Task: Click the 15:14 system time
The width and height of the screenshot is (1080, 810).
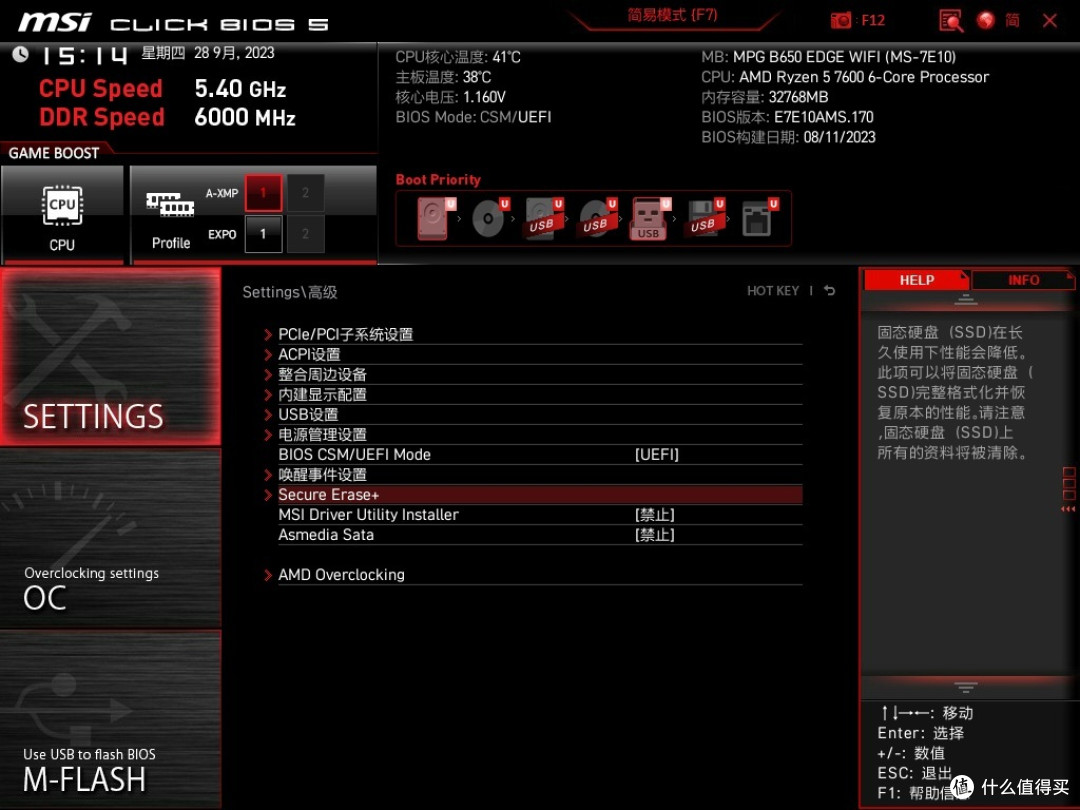Action: point(84,55)
